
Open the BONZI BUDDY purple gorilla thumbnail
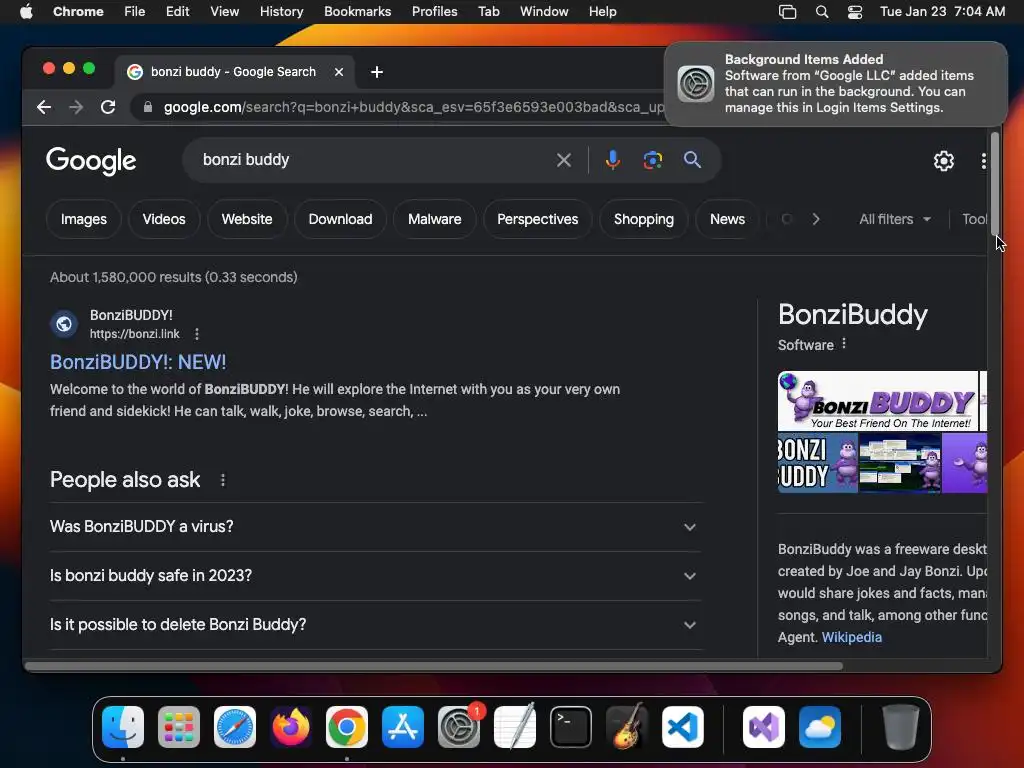click(x=818, y=463)
